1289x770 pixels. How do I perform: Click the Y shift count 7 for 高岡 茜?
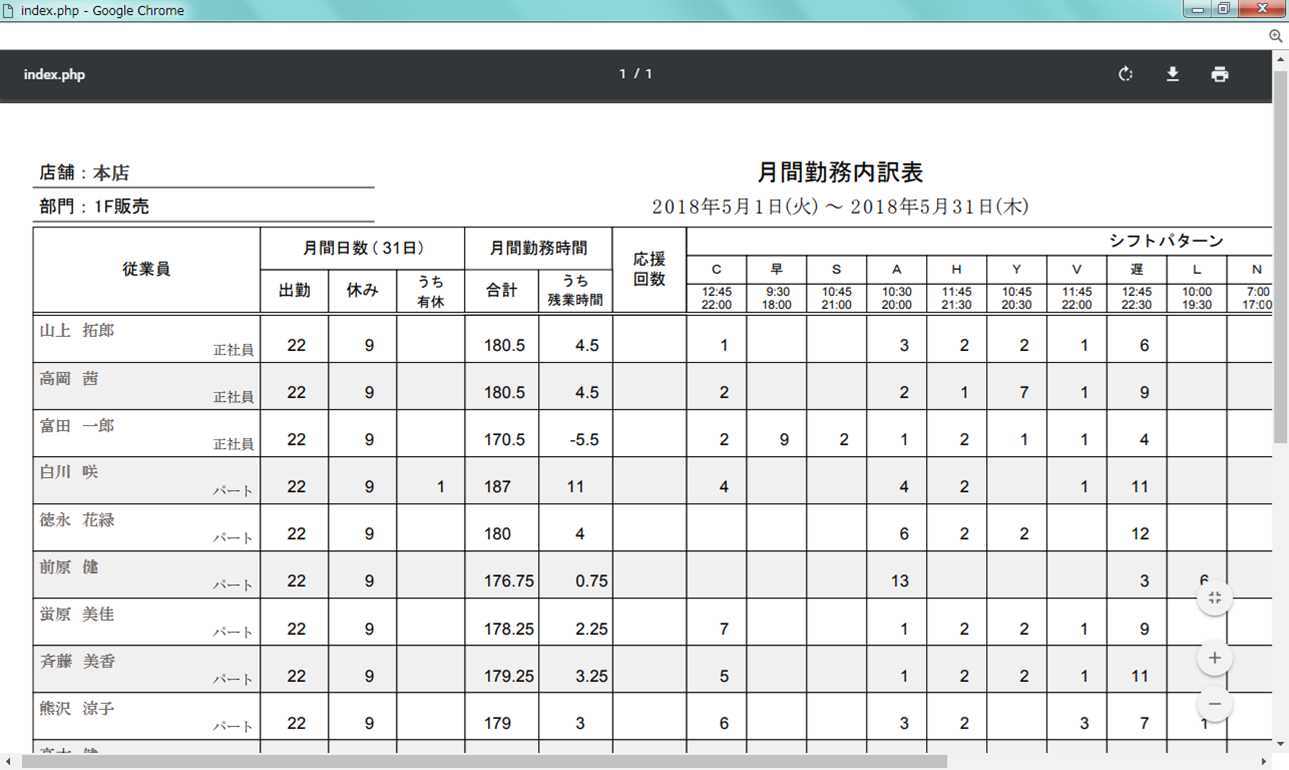coord(1024,393)
